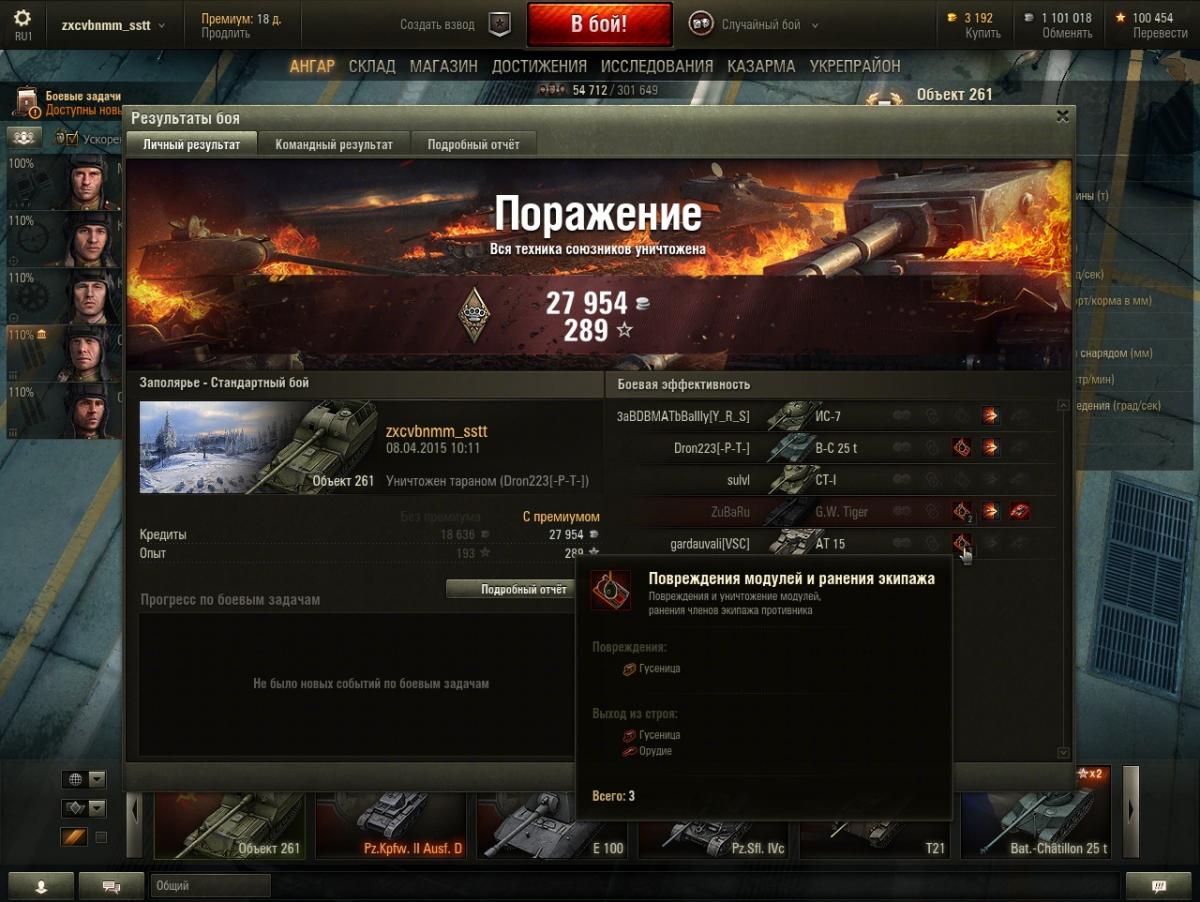Click damage dealt icon in ИС-7 row
Screen dimensions: 1200x902
point(990,415)
